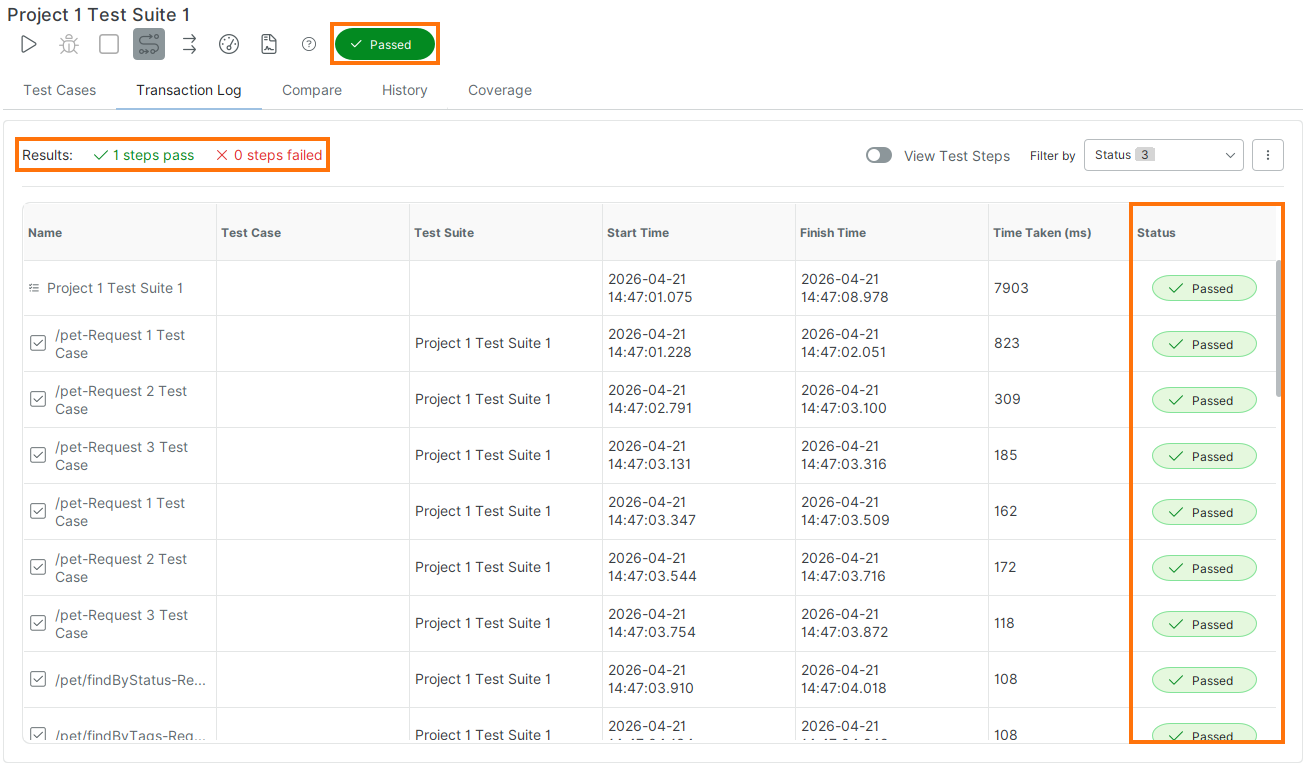The image size is (1306, 766).
Task: Click test case icon in the 172 ms row
Action: [38, 567]
